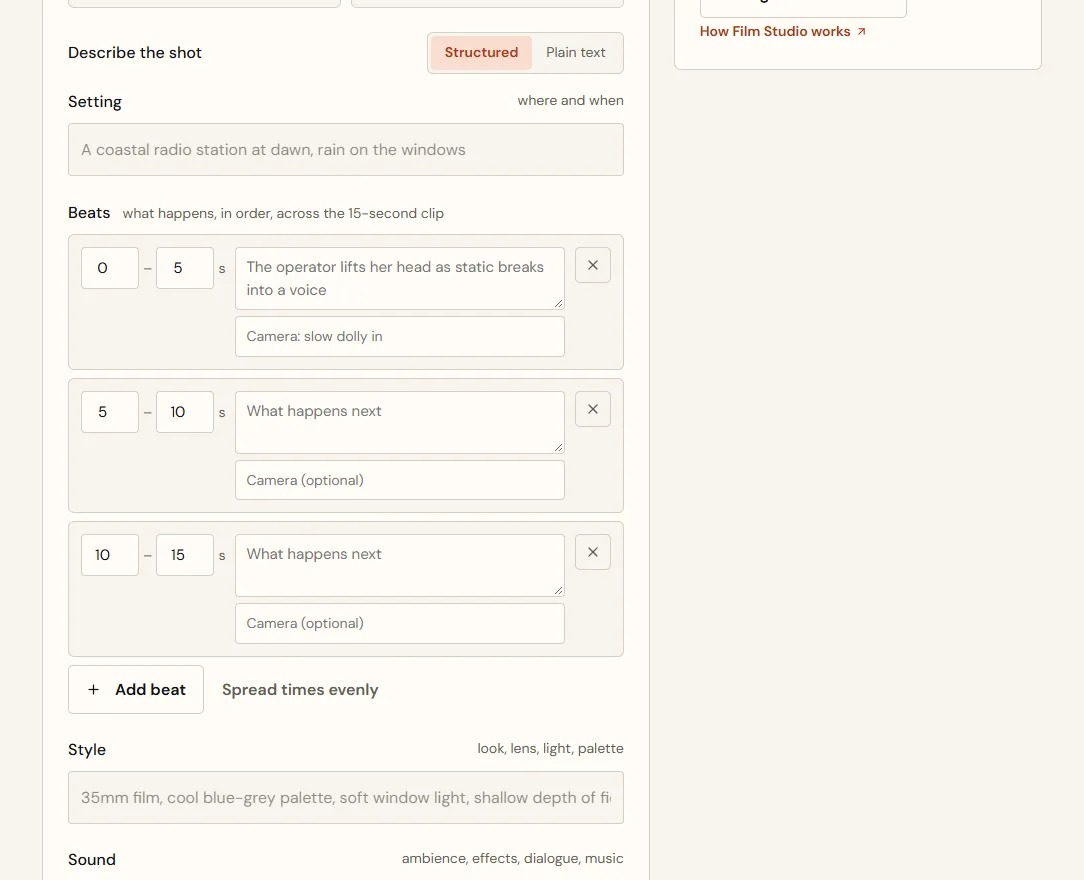Click second beat What happens next textarea
The width and height of the screenshot is (1084, 880).
[x=400, y=422]
